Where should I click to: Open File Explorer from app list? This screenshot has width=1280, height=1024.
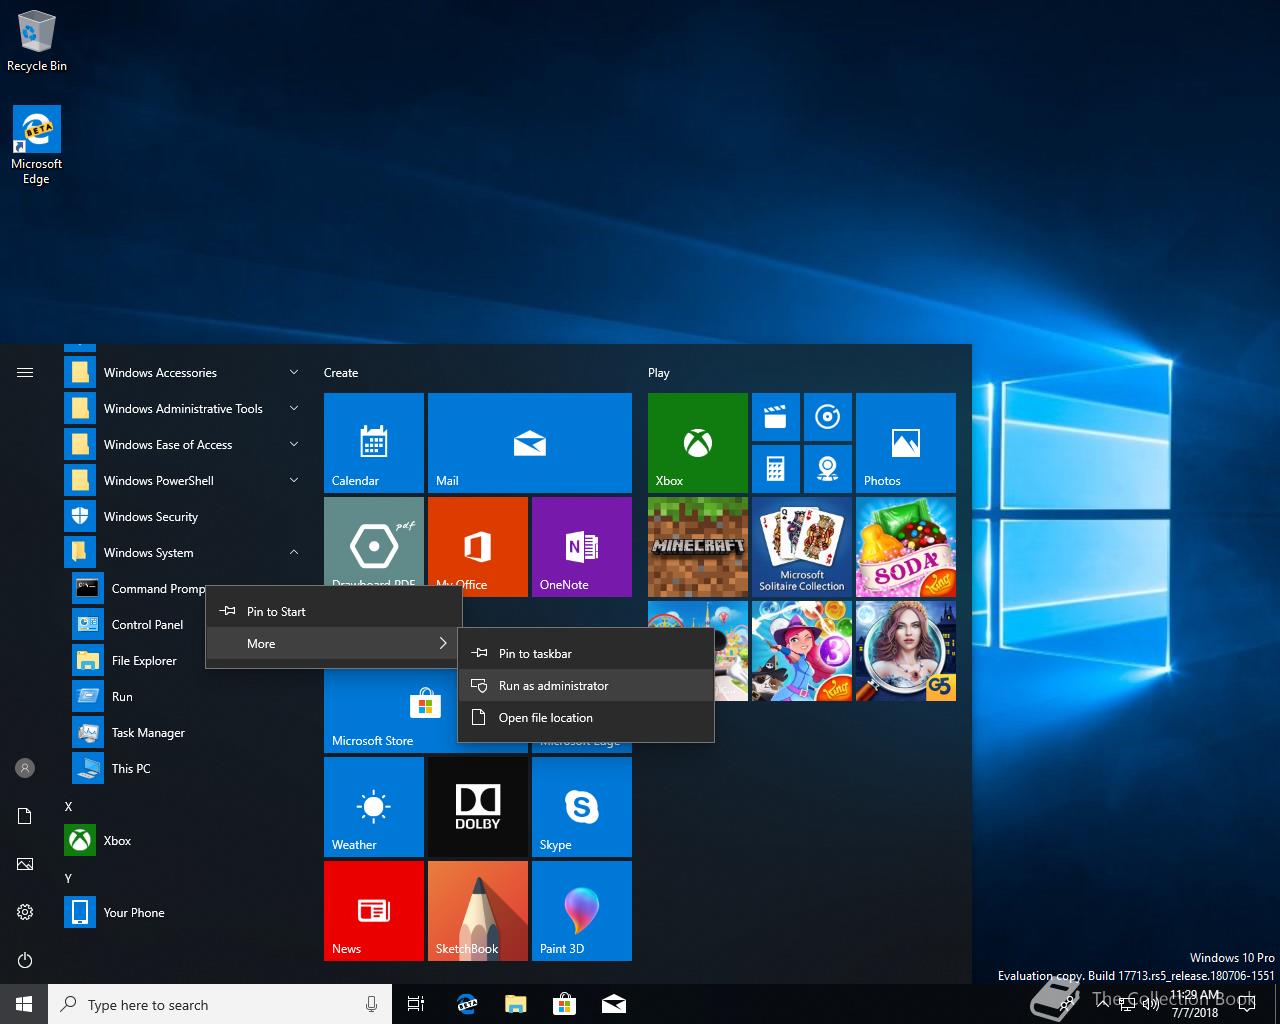pos(136,660)
